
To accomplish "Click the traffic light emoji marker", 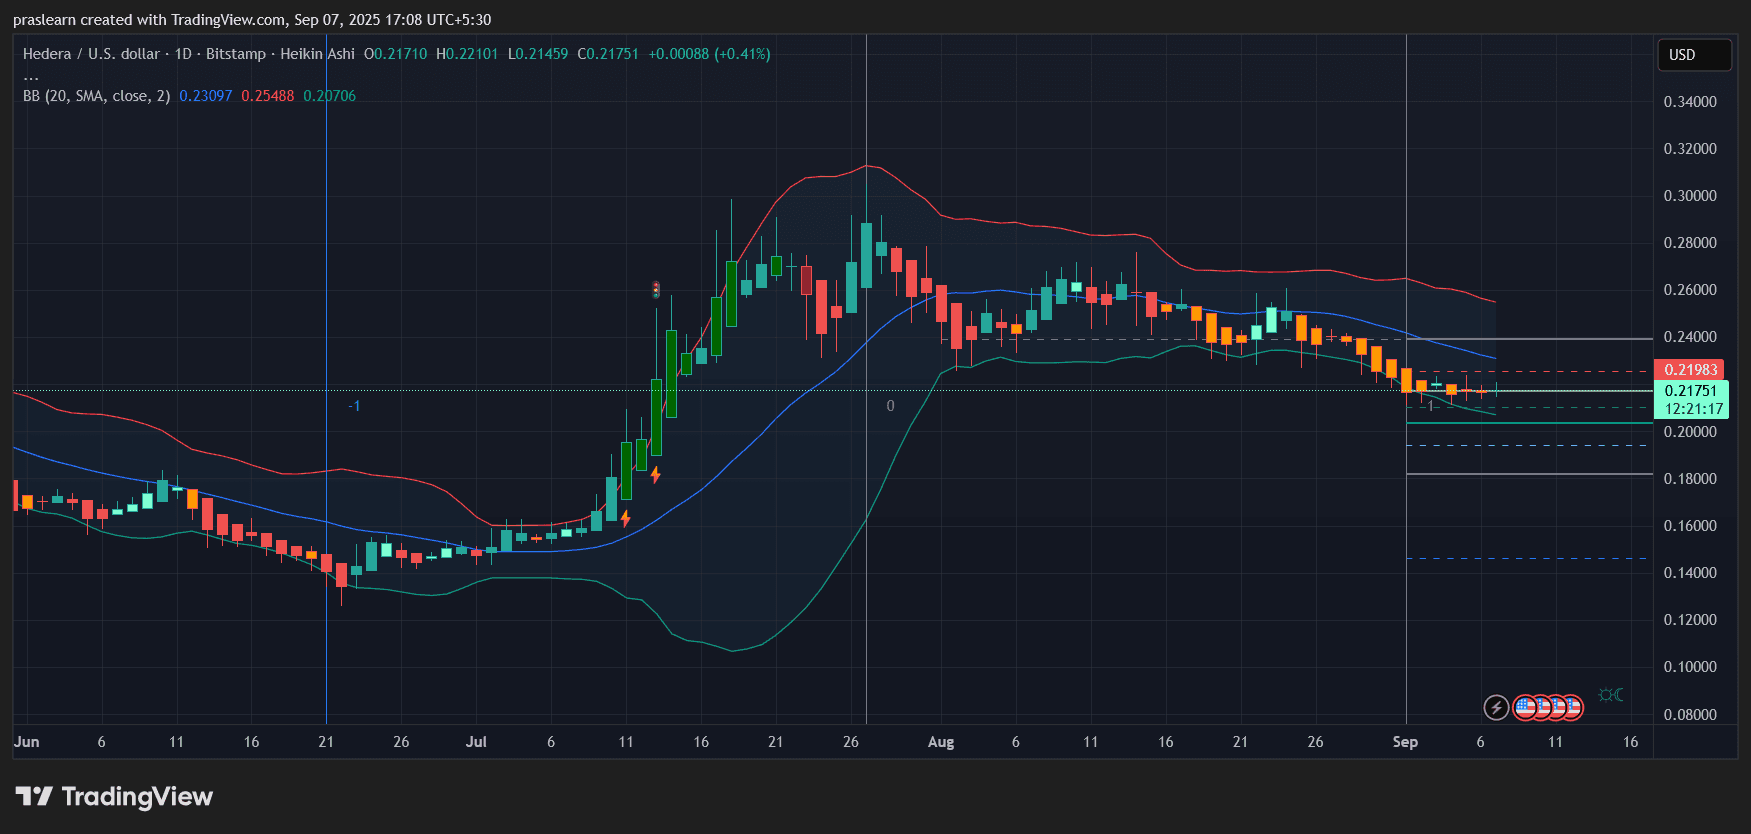I will point(656,290).
